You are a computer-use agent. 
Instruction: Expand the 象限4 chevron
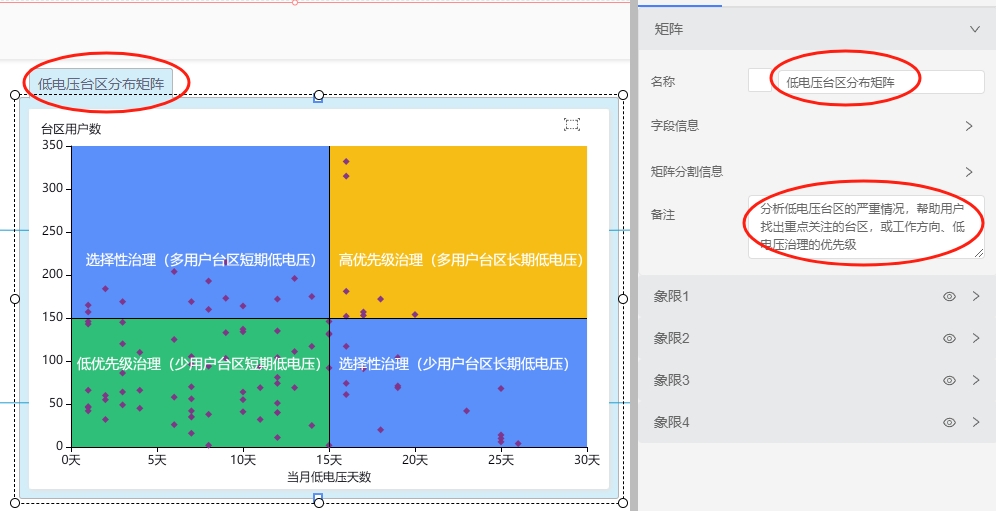coord(975,423)
